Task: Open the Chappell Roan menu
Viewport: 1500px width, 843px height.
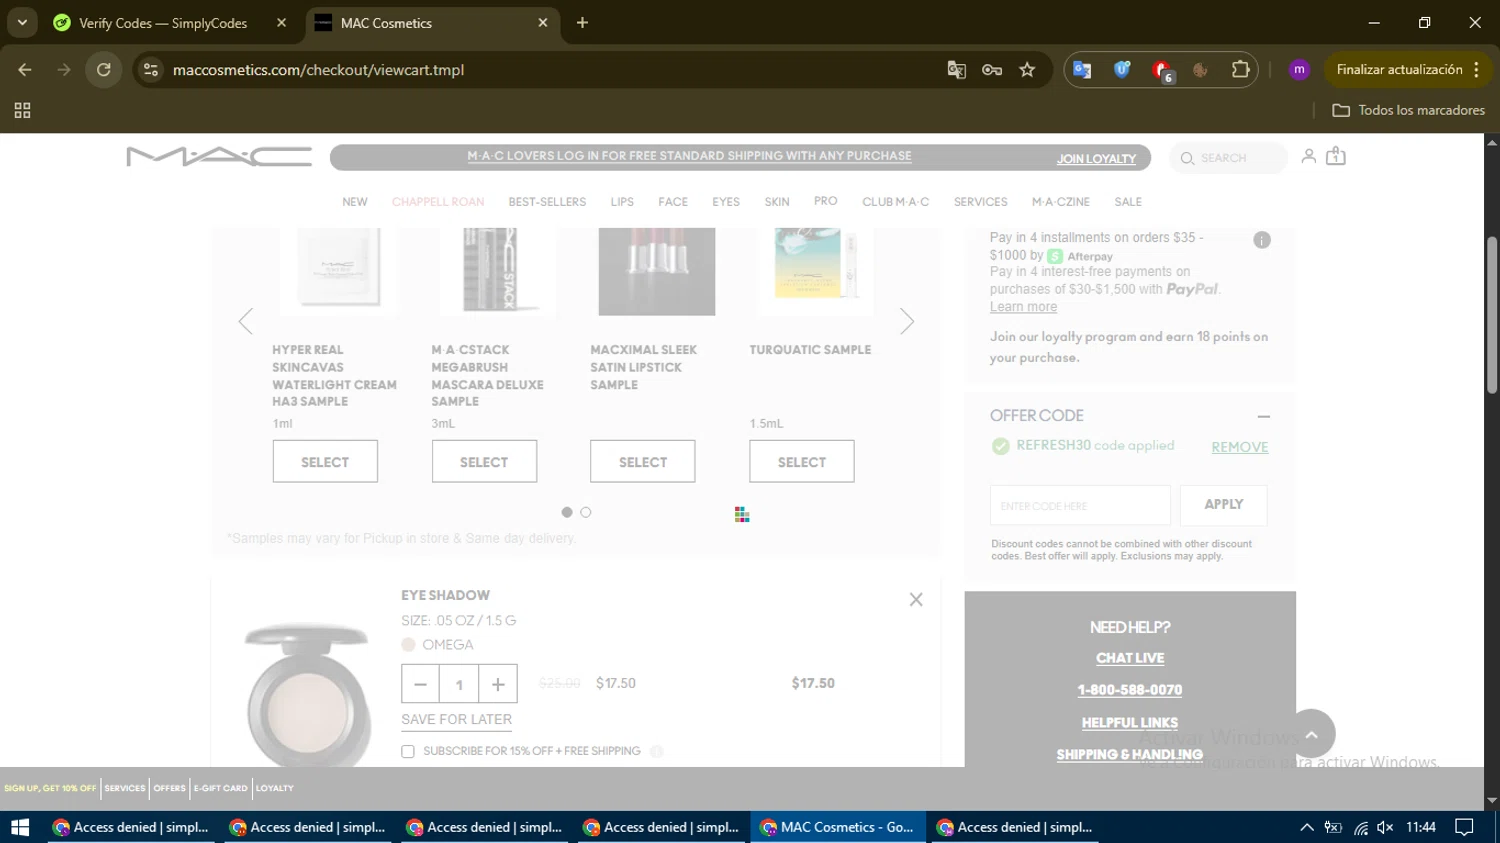Action: click(438, 202)
